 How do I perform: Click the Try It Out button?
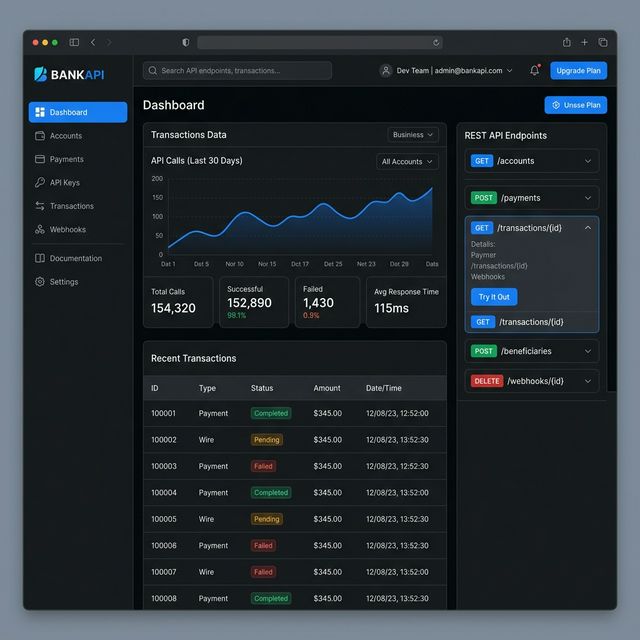(x=494, y=297)
